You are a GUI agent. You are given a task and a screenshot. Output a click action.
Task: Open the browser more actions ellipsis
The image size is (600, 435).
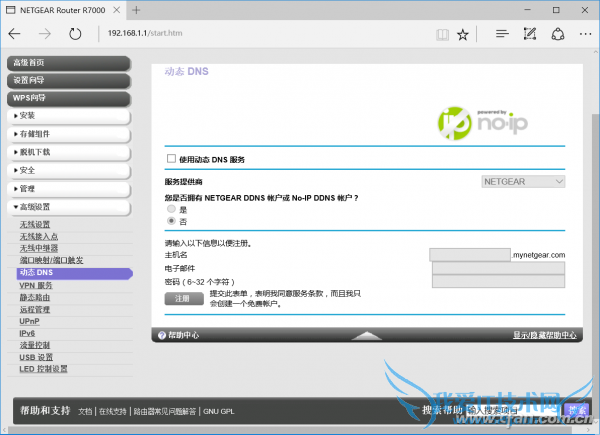[585, 34]
